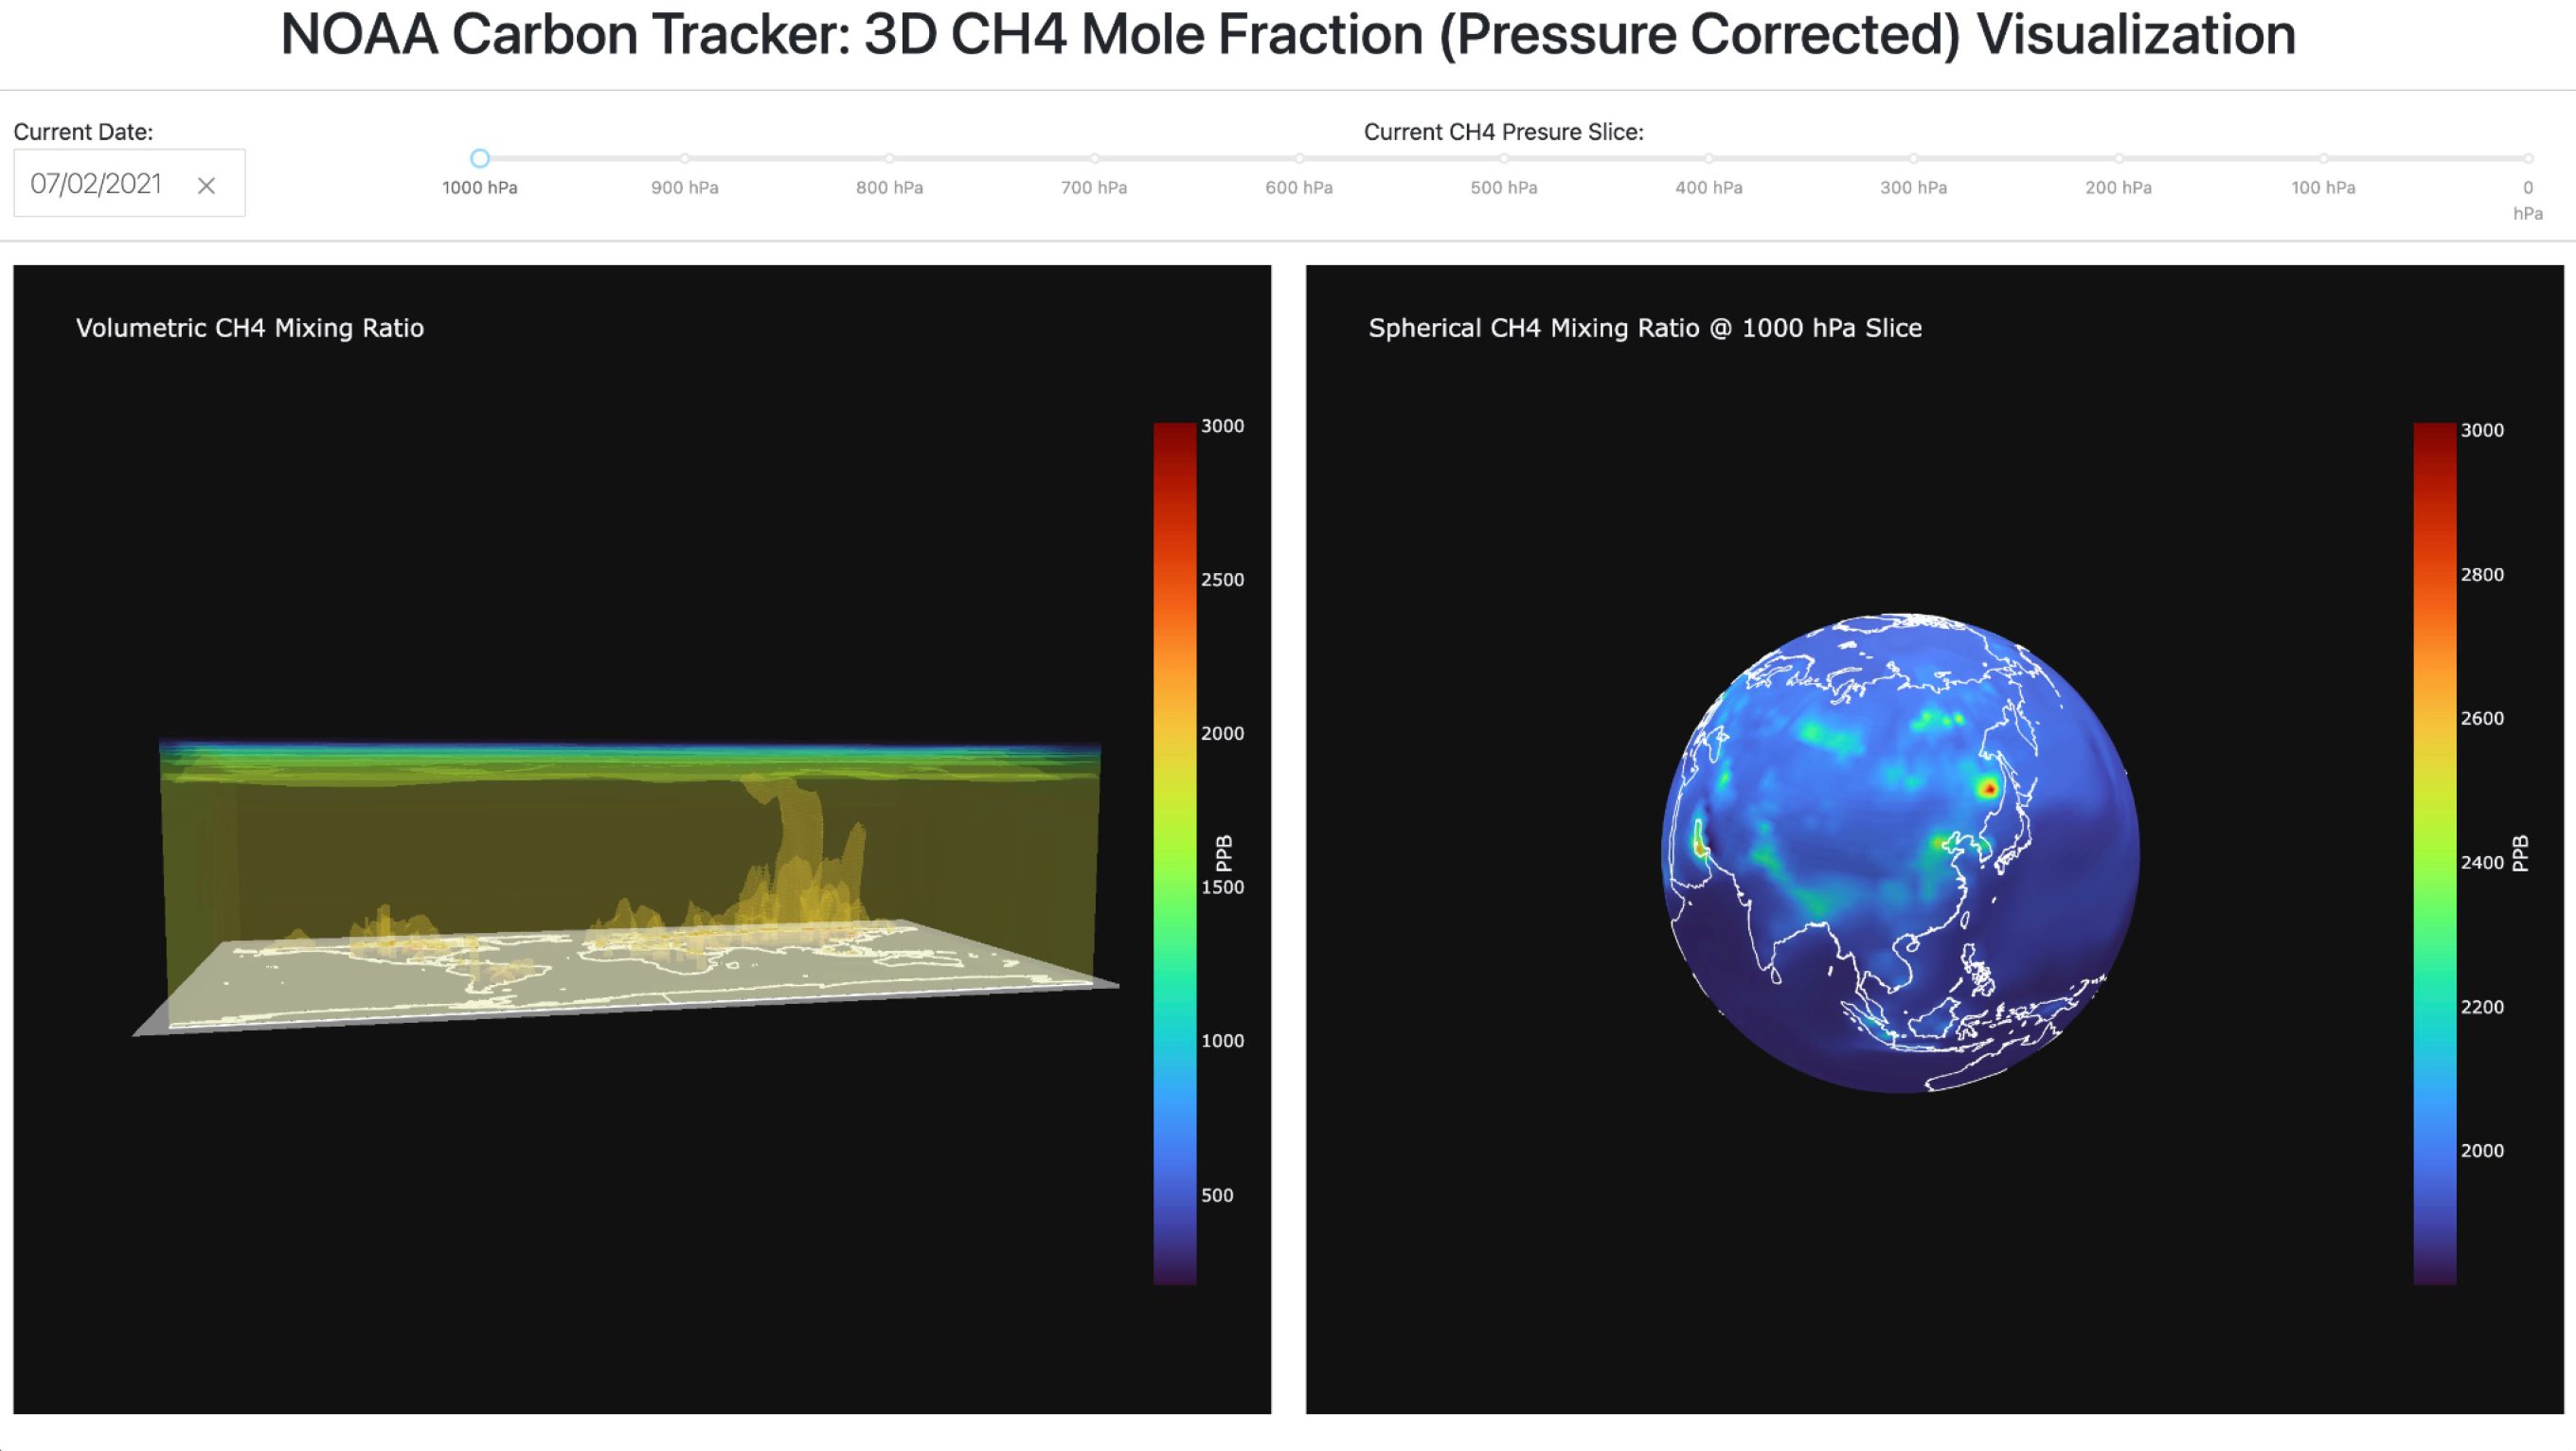2576x1451 pixels.
Task: Click the 'Current Date:' label
Action: pos(83,132)
